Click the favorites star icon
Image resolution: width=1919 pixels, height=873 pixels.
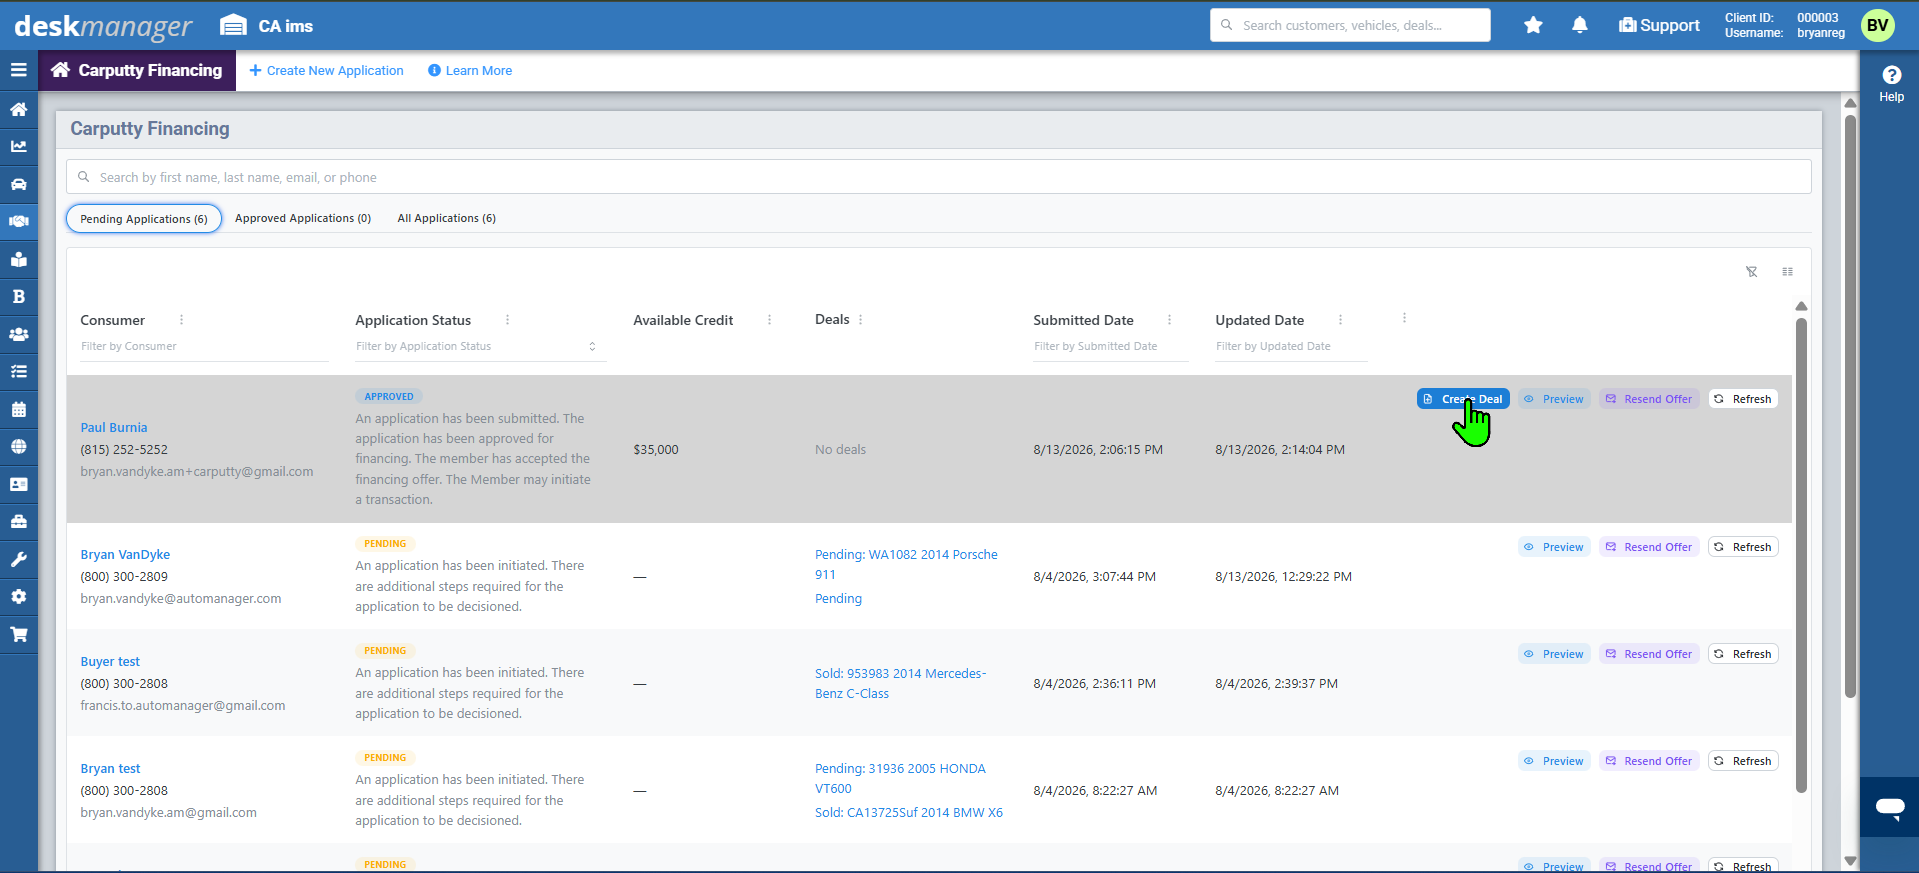coord(1533,25)
